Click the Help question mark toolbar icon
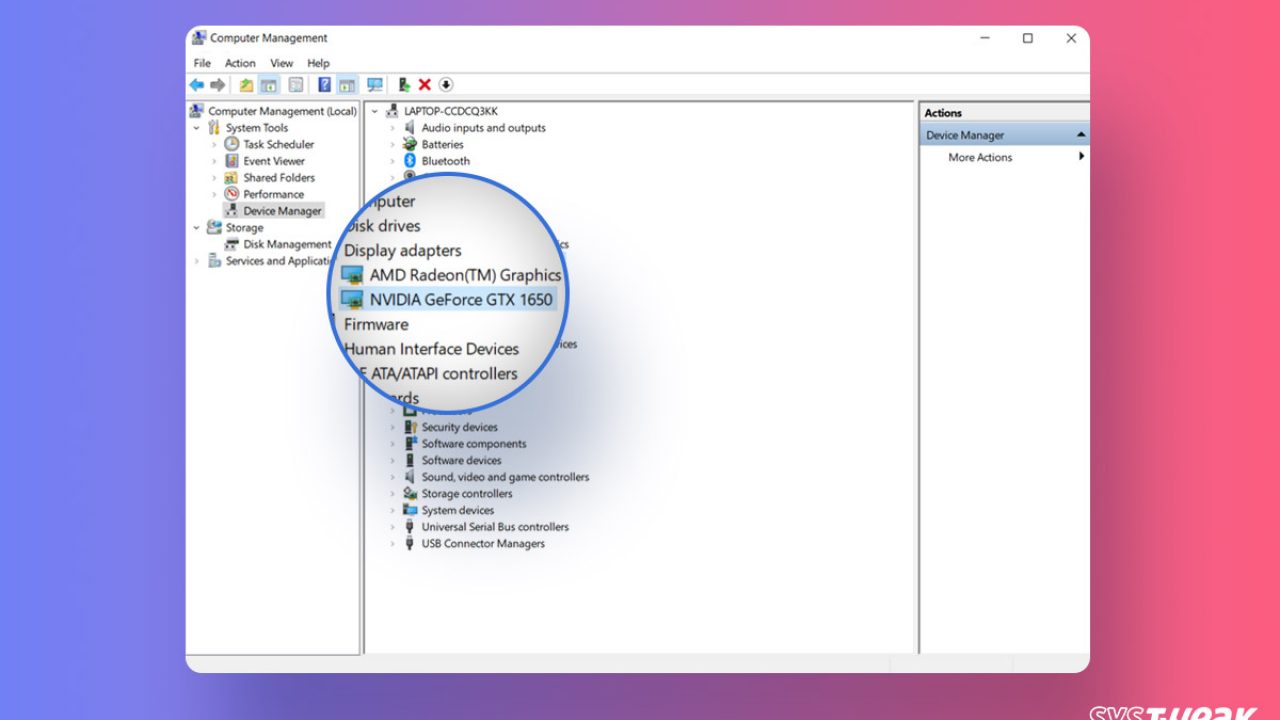The height and width of the screenshot is (720, 1280). 324,85
